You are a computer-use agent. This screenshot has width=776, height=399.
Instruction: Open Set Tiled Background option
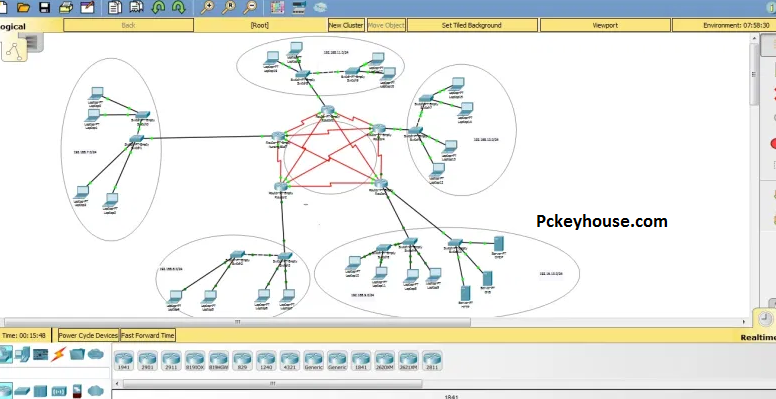click(x=472, y=25)
